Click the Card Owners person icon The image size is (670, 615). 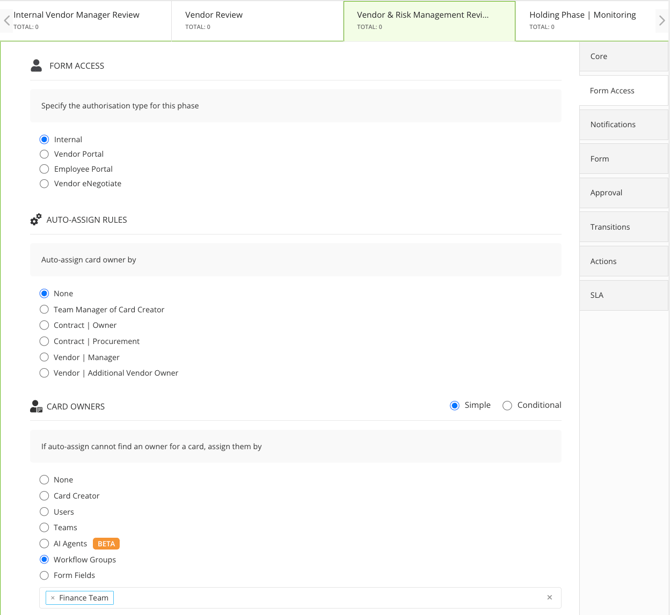tap(36, 406)
